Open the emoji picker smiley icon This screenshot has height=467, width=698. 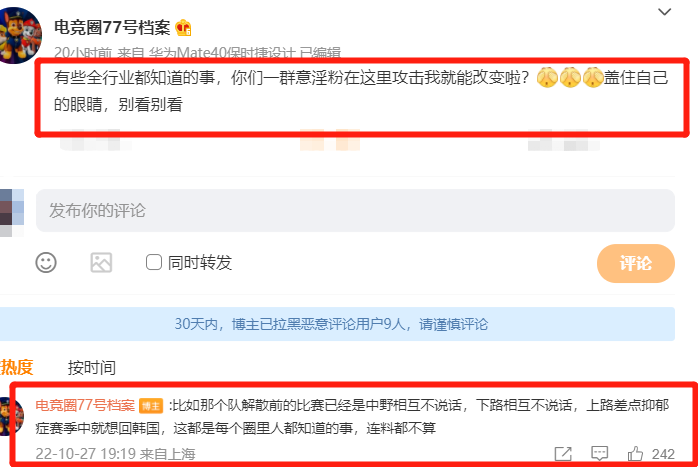point(46,263)
